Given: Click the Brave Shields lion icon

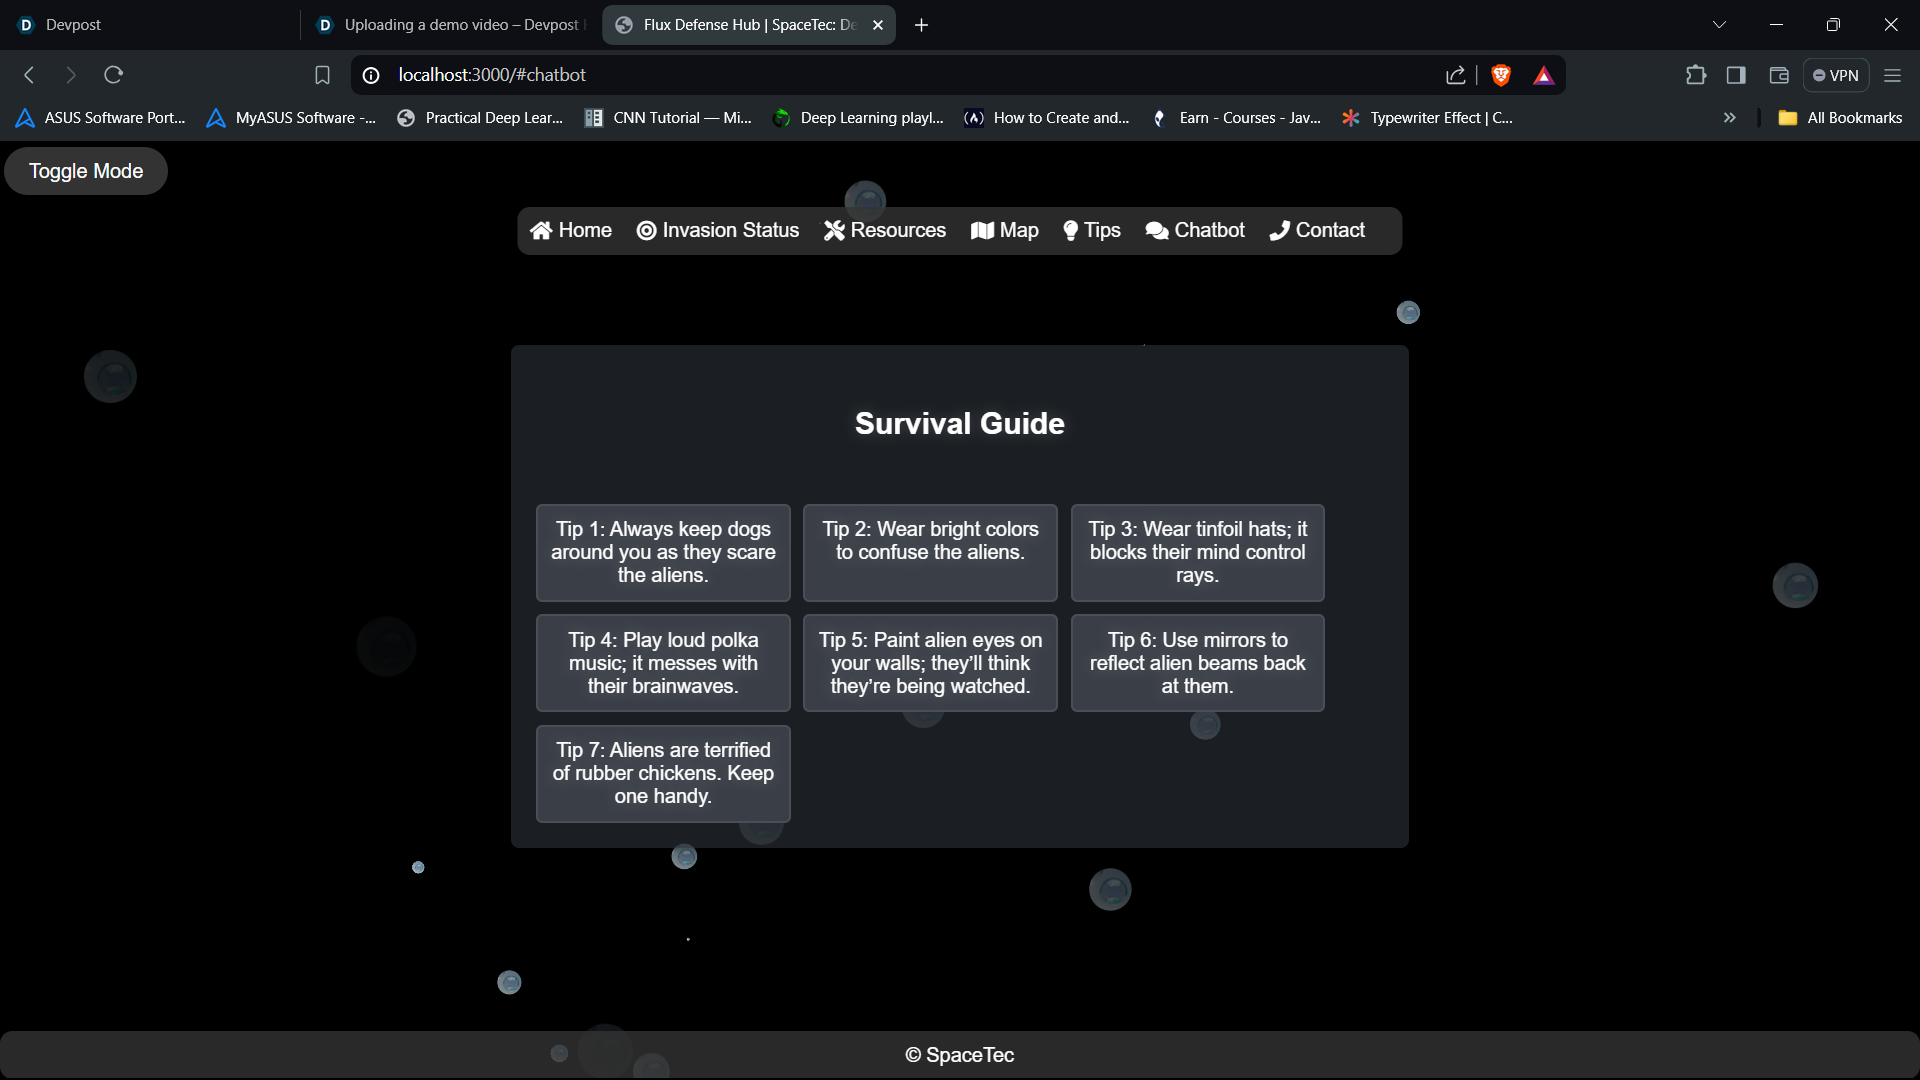Looking at the screenshot, I should (1500, 75).
